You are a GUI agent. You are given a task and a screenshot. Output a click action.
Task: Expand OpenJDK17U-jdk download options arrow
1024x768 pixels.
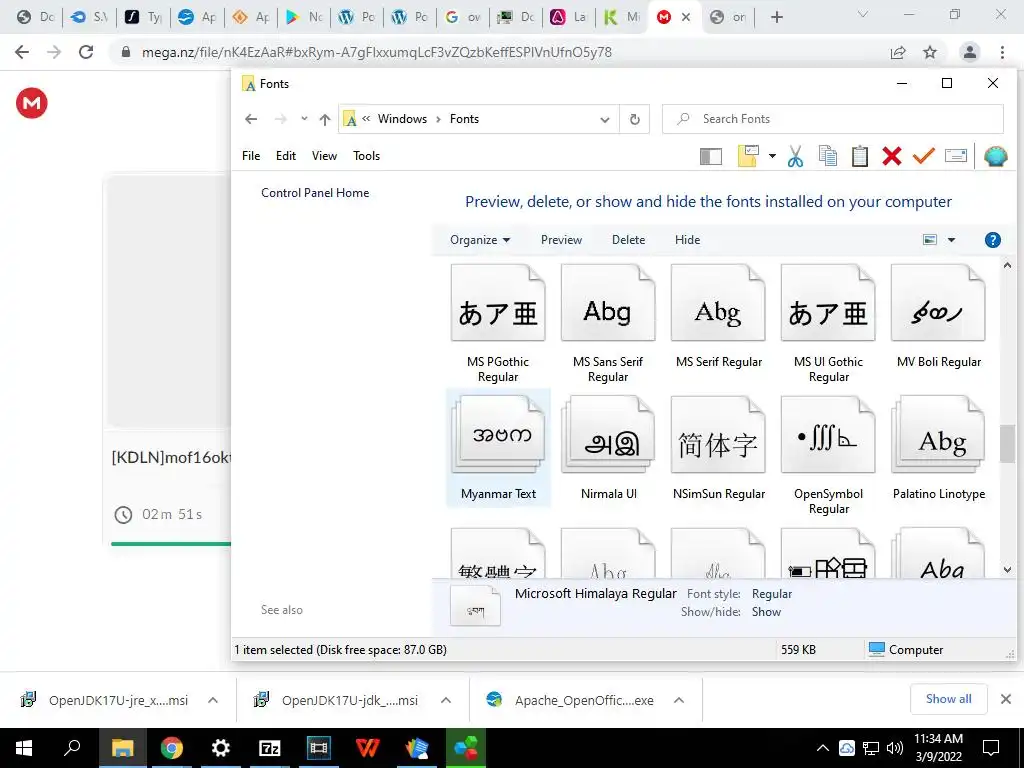click(x=445, y=700)
